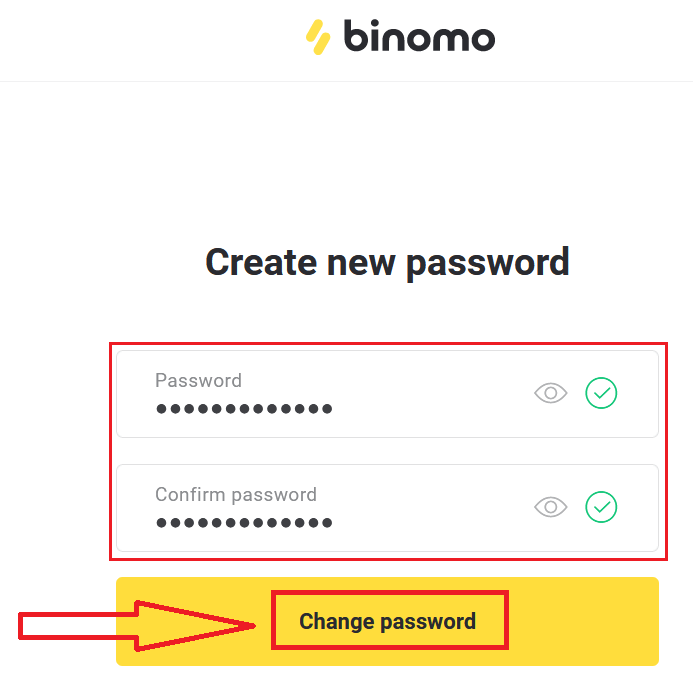Click the binomo wordmark text
This screenshot has height=681, width=693.
[x=419, y=38]
